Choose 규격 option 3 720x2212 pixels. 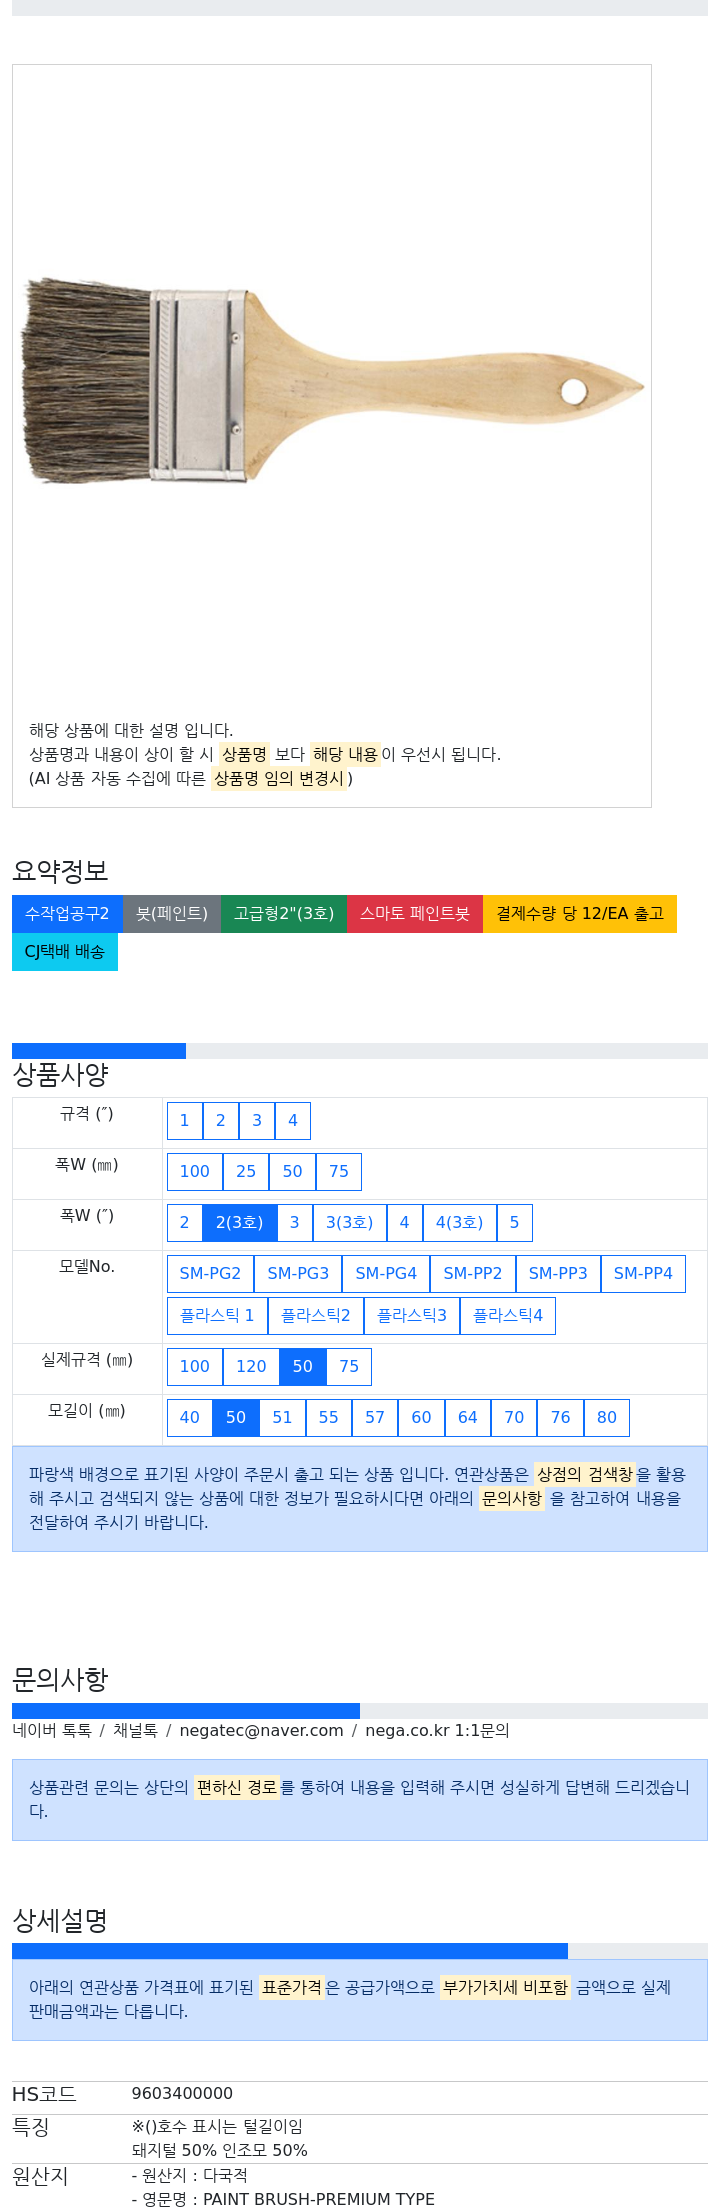click(257, 1120)
